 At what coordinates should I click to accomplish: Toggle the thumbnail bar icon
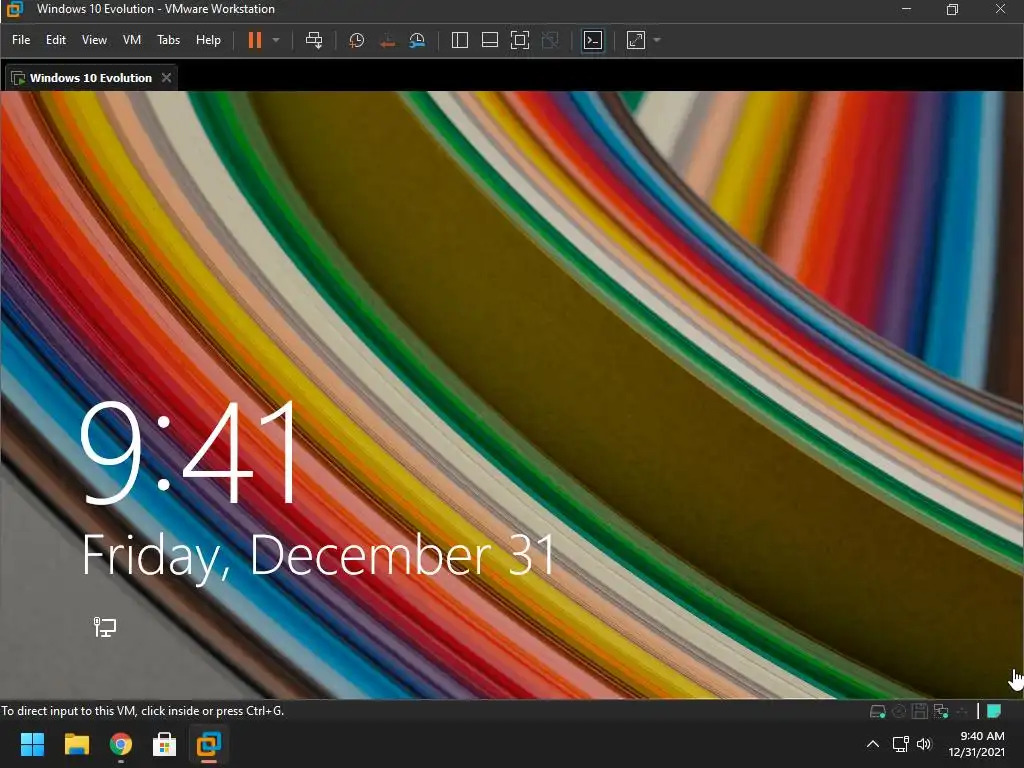pos(490,40)
